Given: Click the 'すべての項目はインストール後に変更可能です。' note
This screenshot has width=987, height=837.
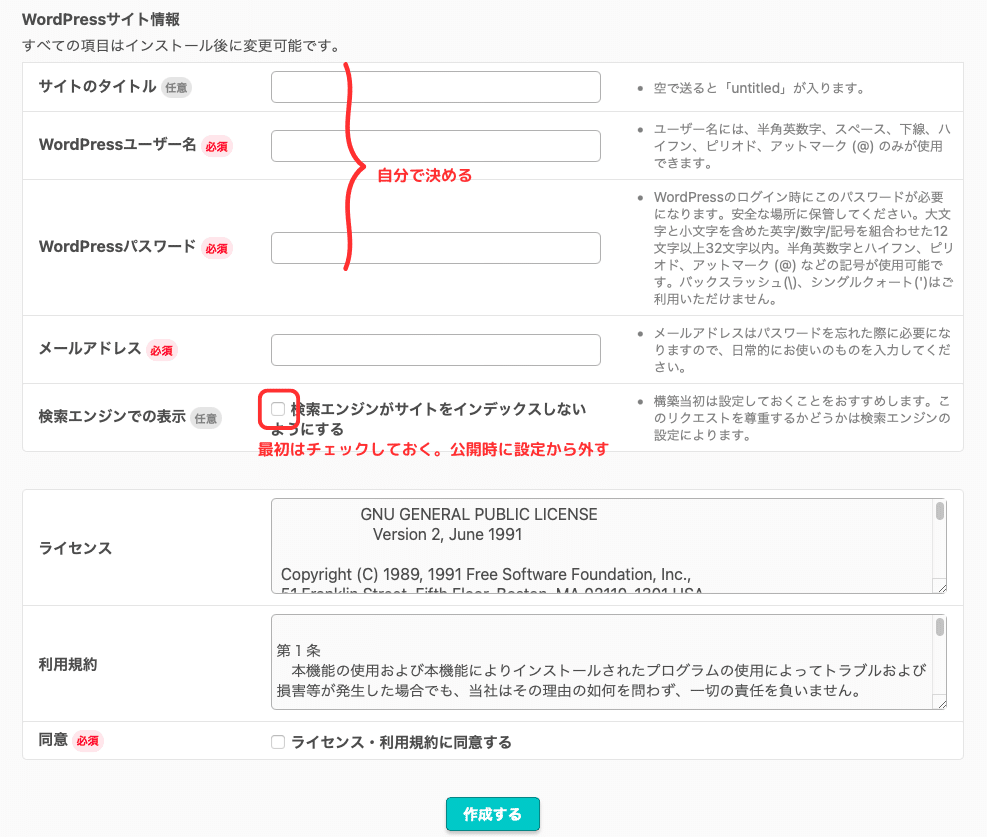Looking at the screenshot, I should (x=183, y=46).
